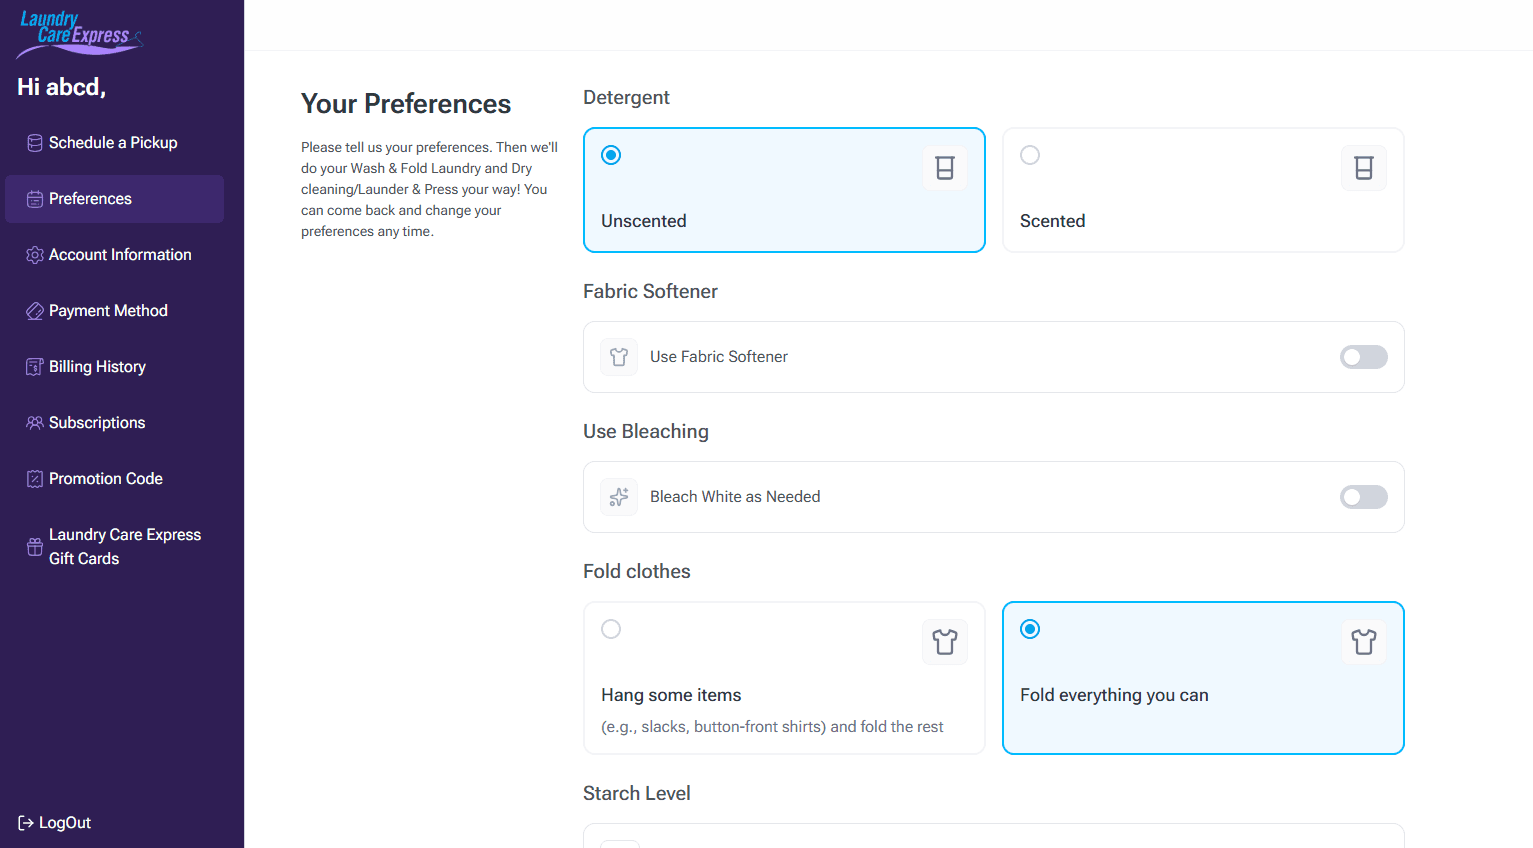The image size is (1533, 848).
Task: Toggle the Use Fabric Softener switch
Action: point(1364,357)
